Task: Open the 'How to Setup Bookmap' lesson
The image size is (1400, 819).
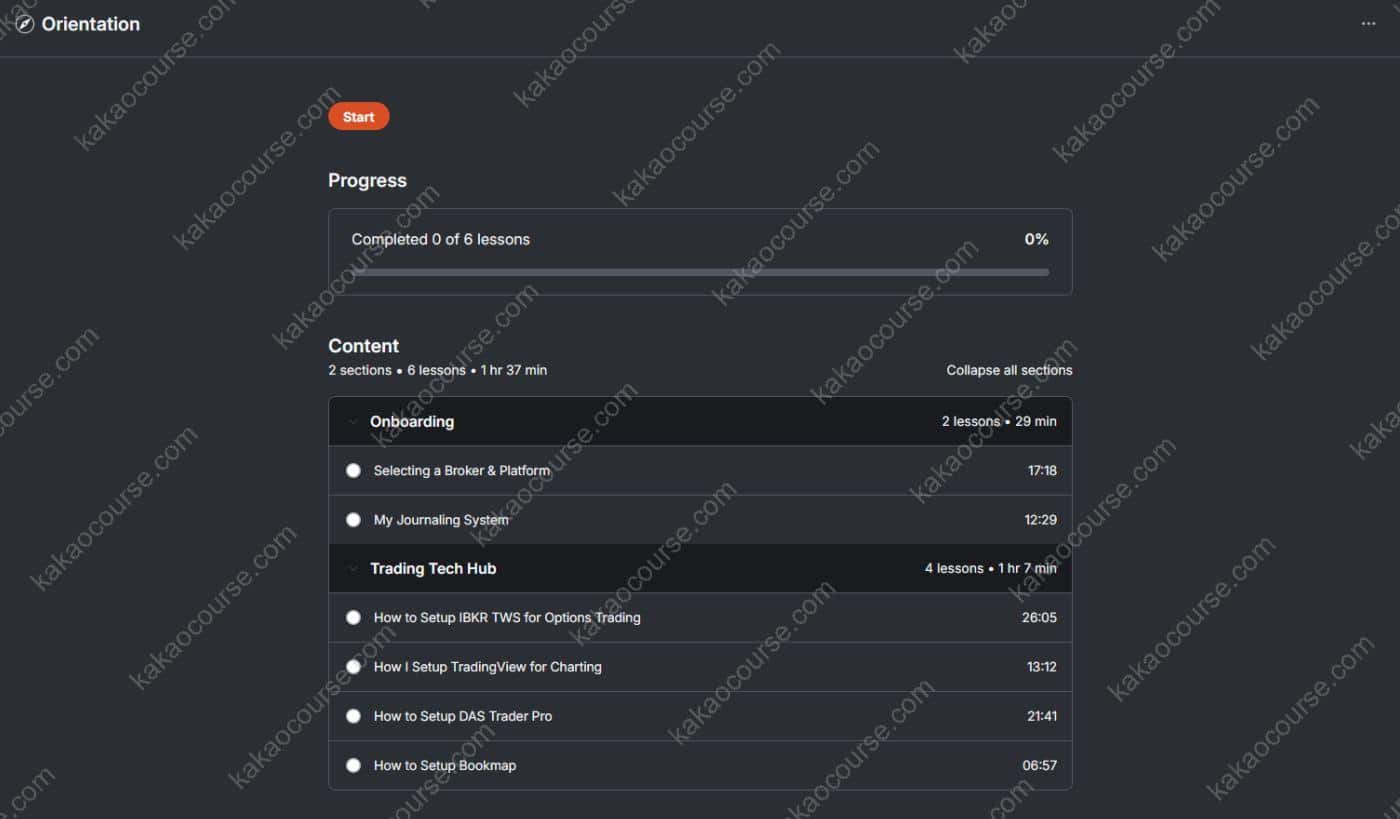Action: pos(445,765)
